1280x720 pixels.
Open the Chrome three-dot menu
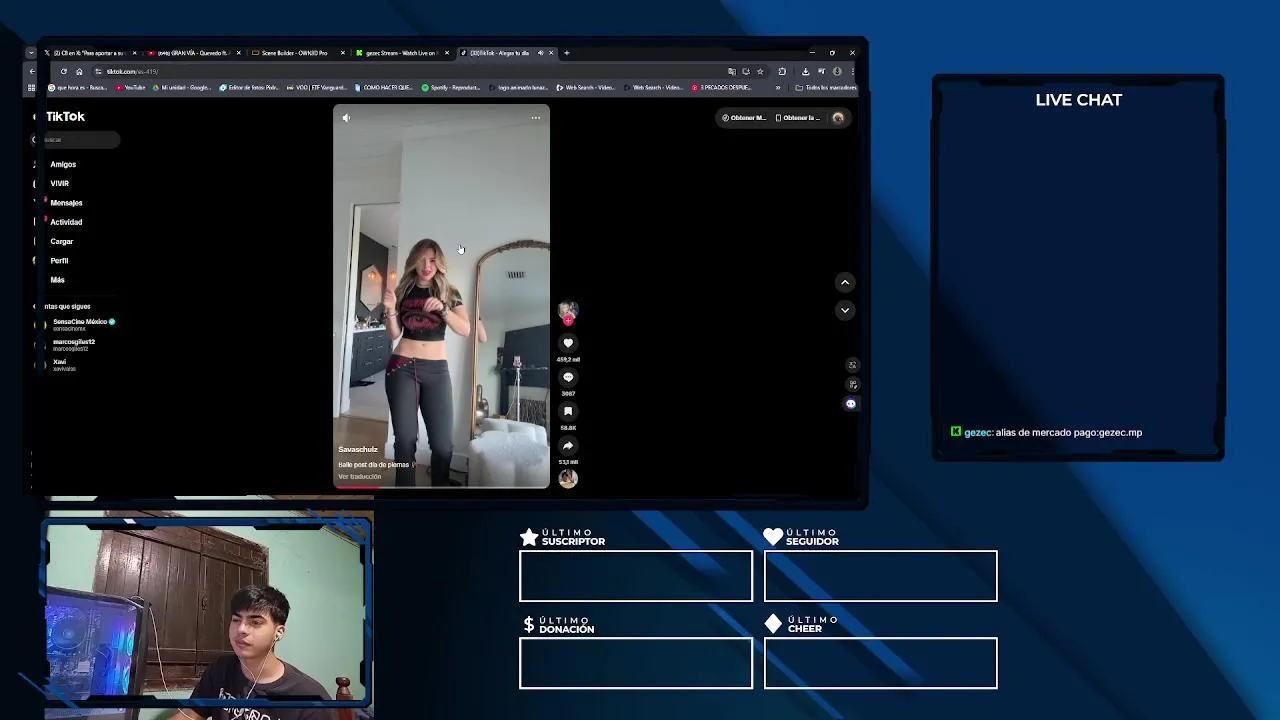852,71
